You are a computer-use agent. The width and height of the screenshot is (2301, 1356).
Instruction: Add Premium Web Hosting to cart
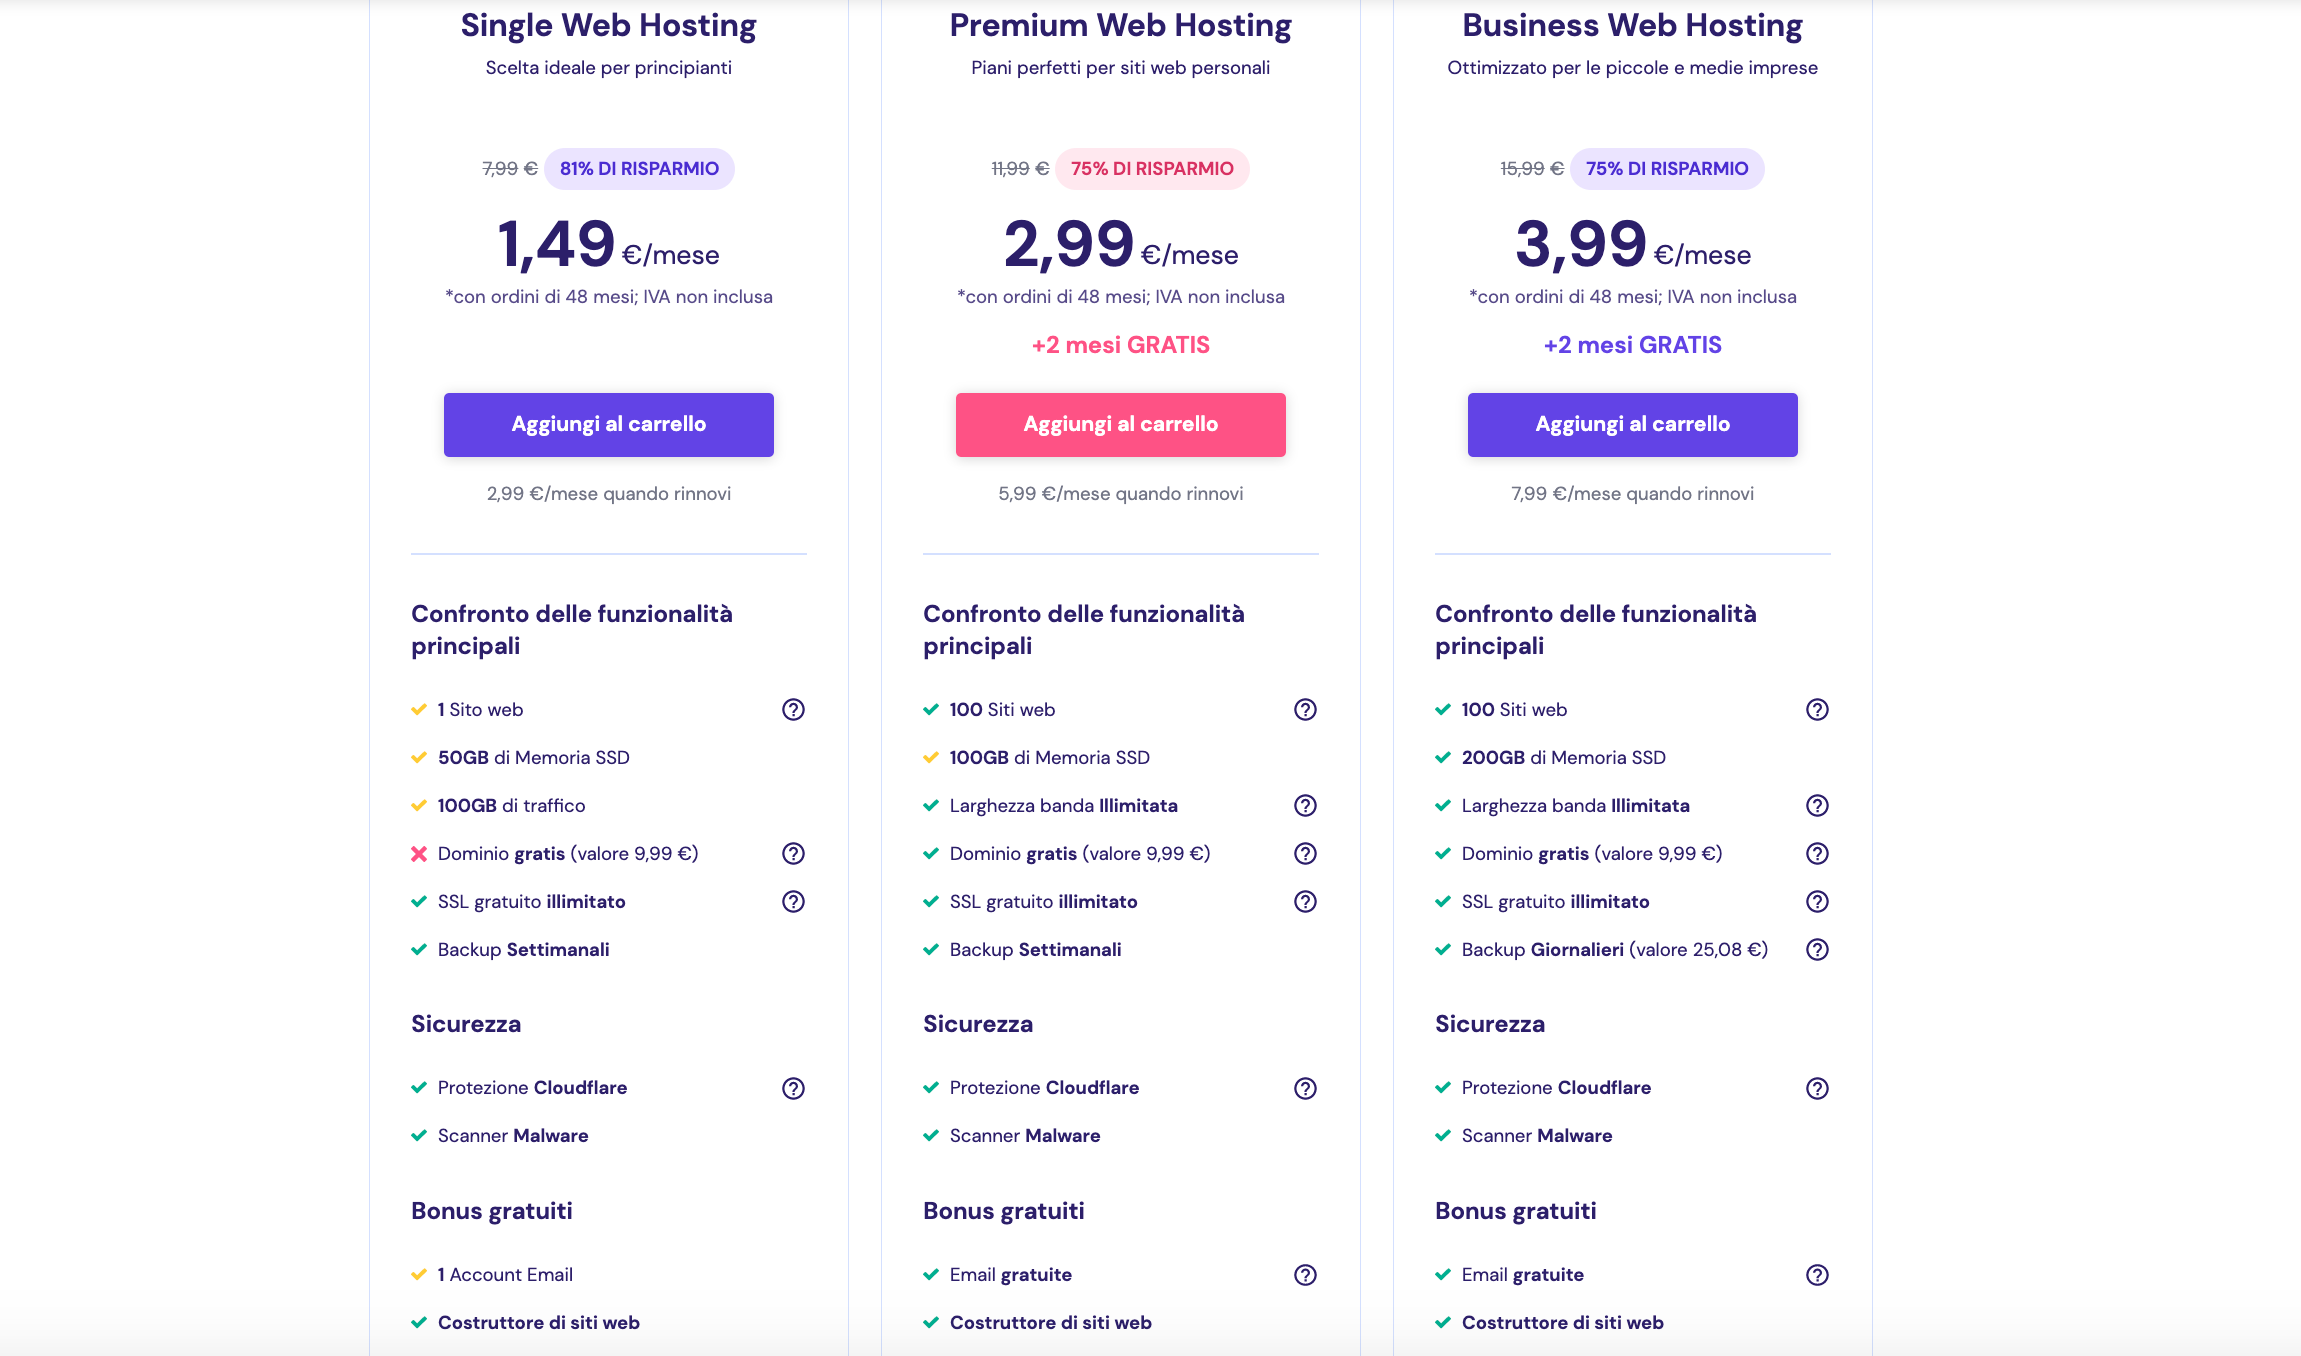click(1120, 424)
